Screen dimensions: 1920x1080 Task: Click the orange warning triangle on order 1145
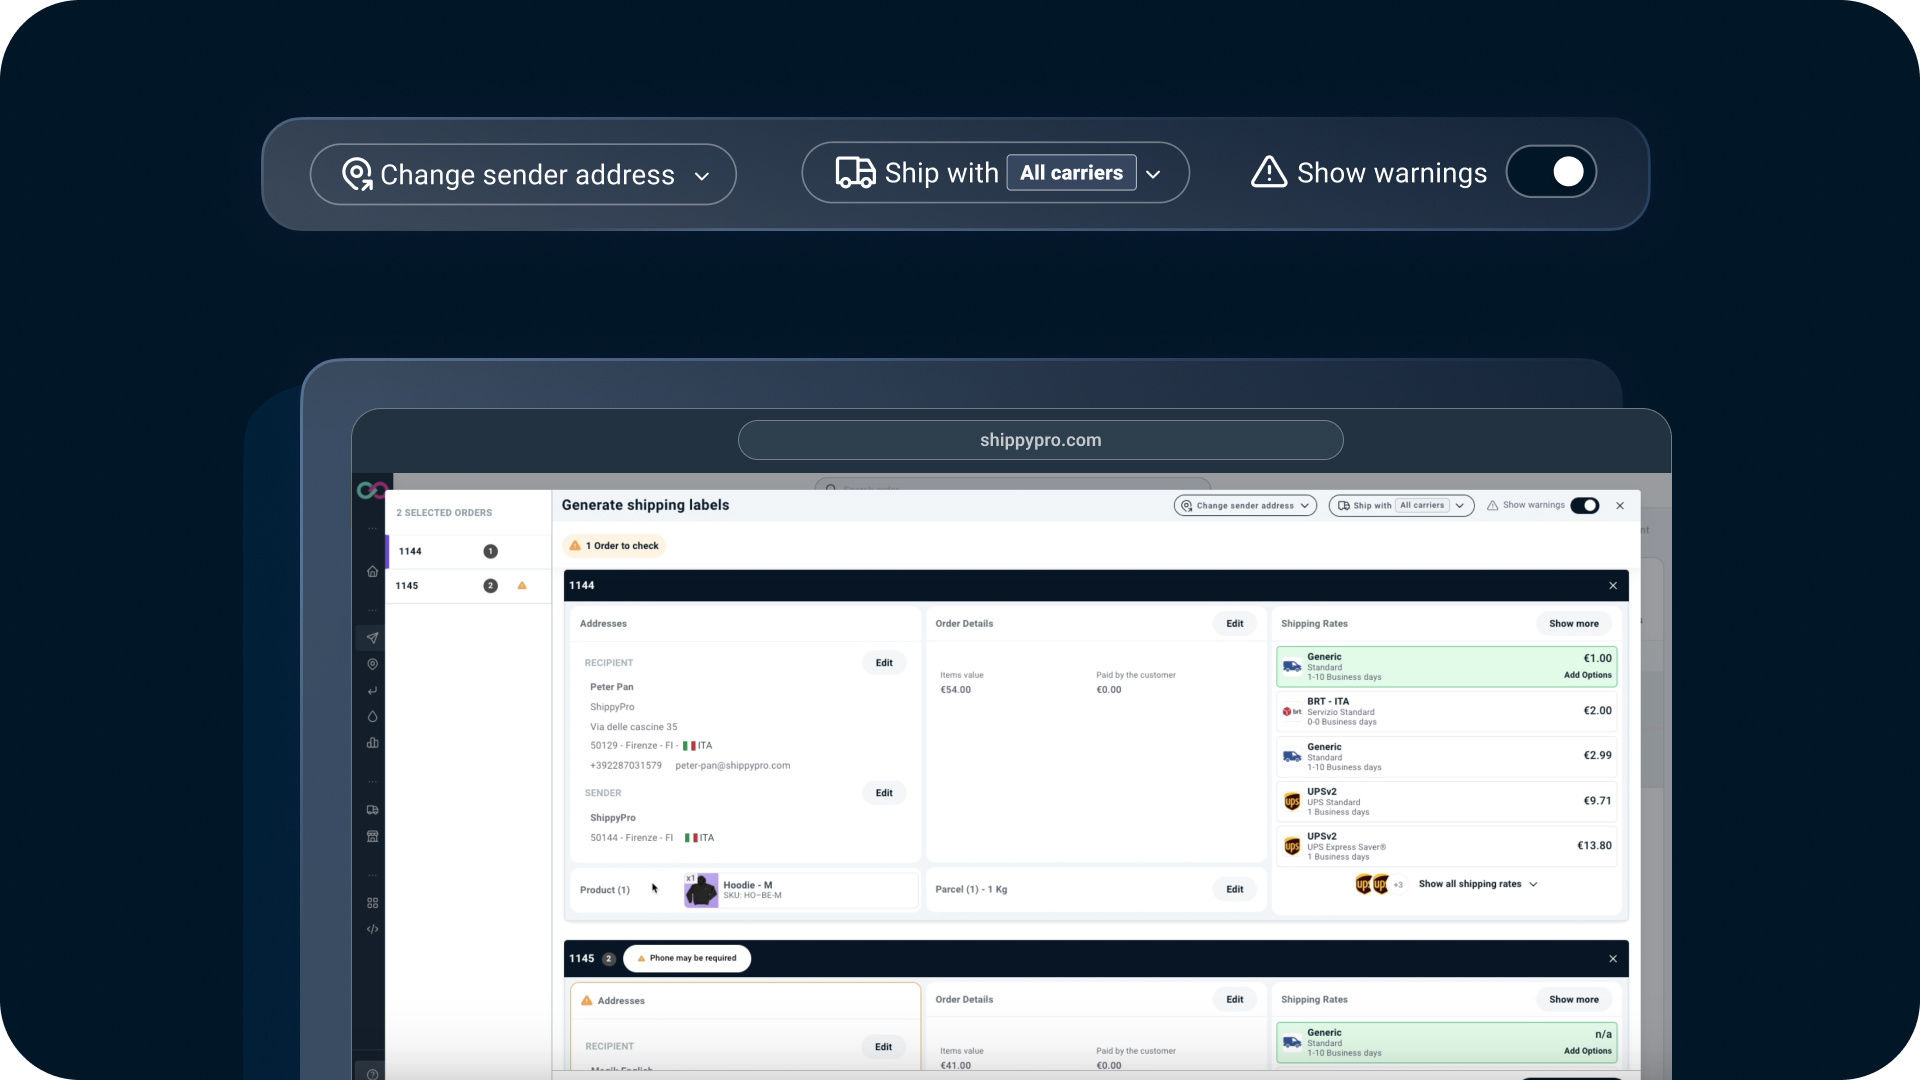[x=522, y=585]
